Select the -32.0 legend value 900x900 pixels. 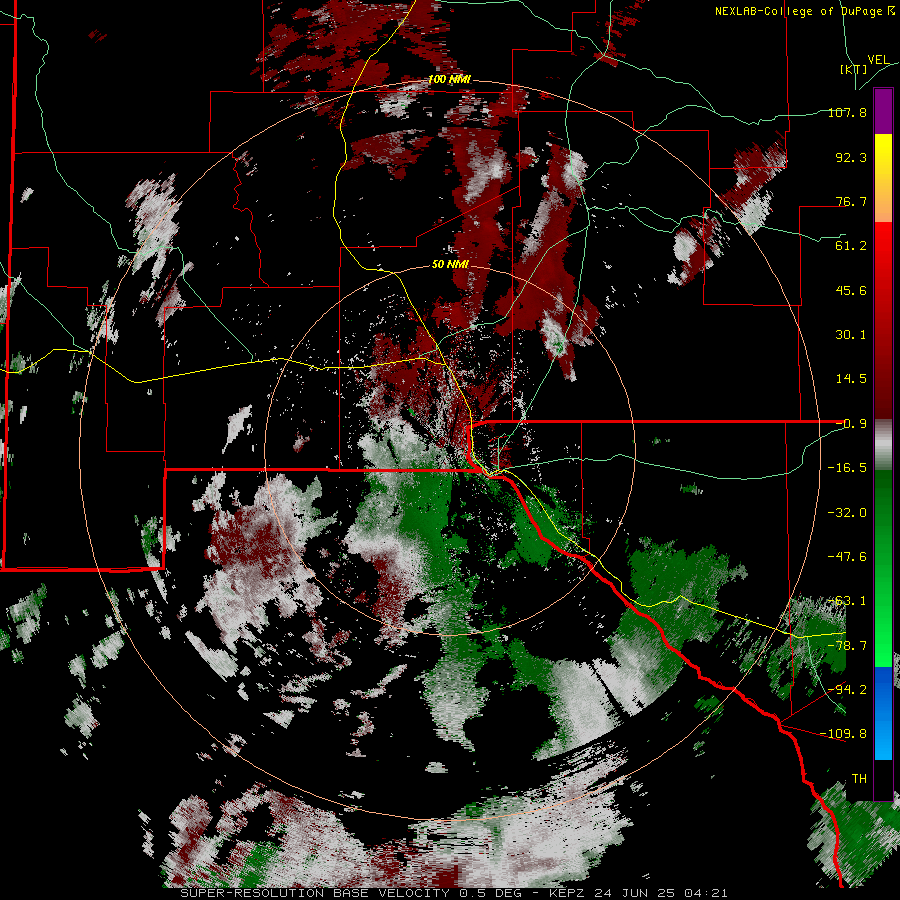(x=847, y=513)
